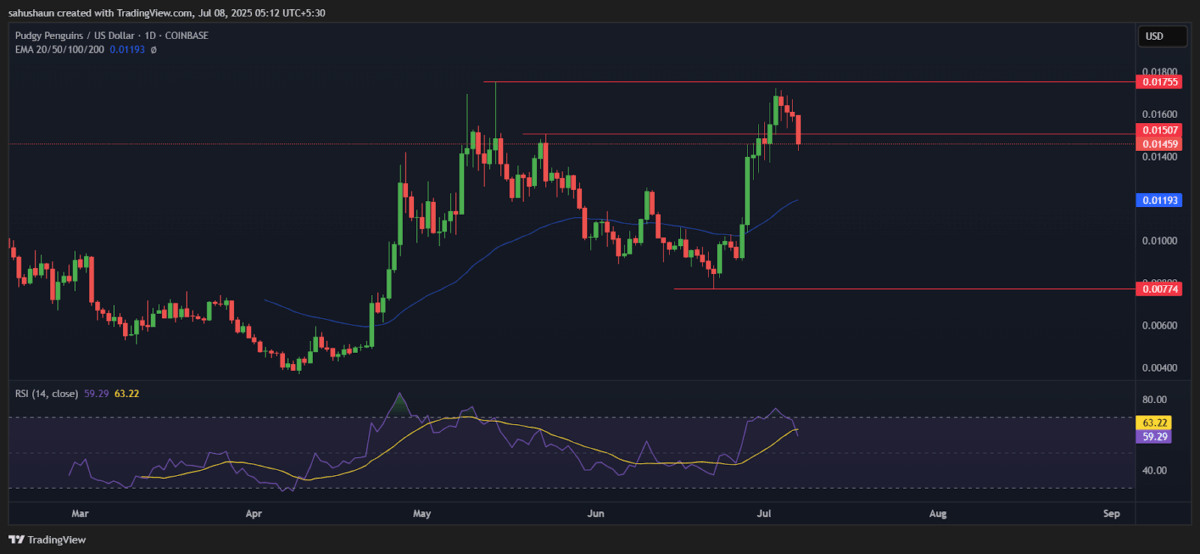Click the 0.01400 price scale label
Image resolution: width=1200 pixels, height=554 pixels.
(1158, 157)
